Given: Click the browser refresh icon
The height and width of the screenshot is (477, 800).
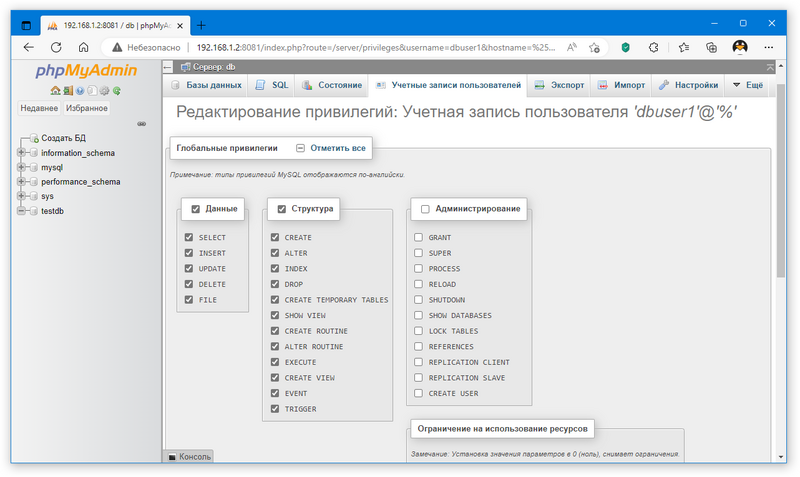Looking at the screenshot, I should (x=56, y=47).
